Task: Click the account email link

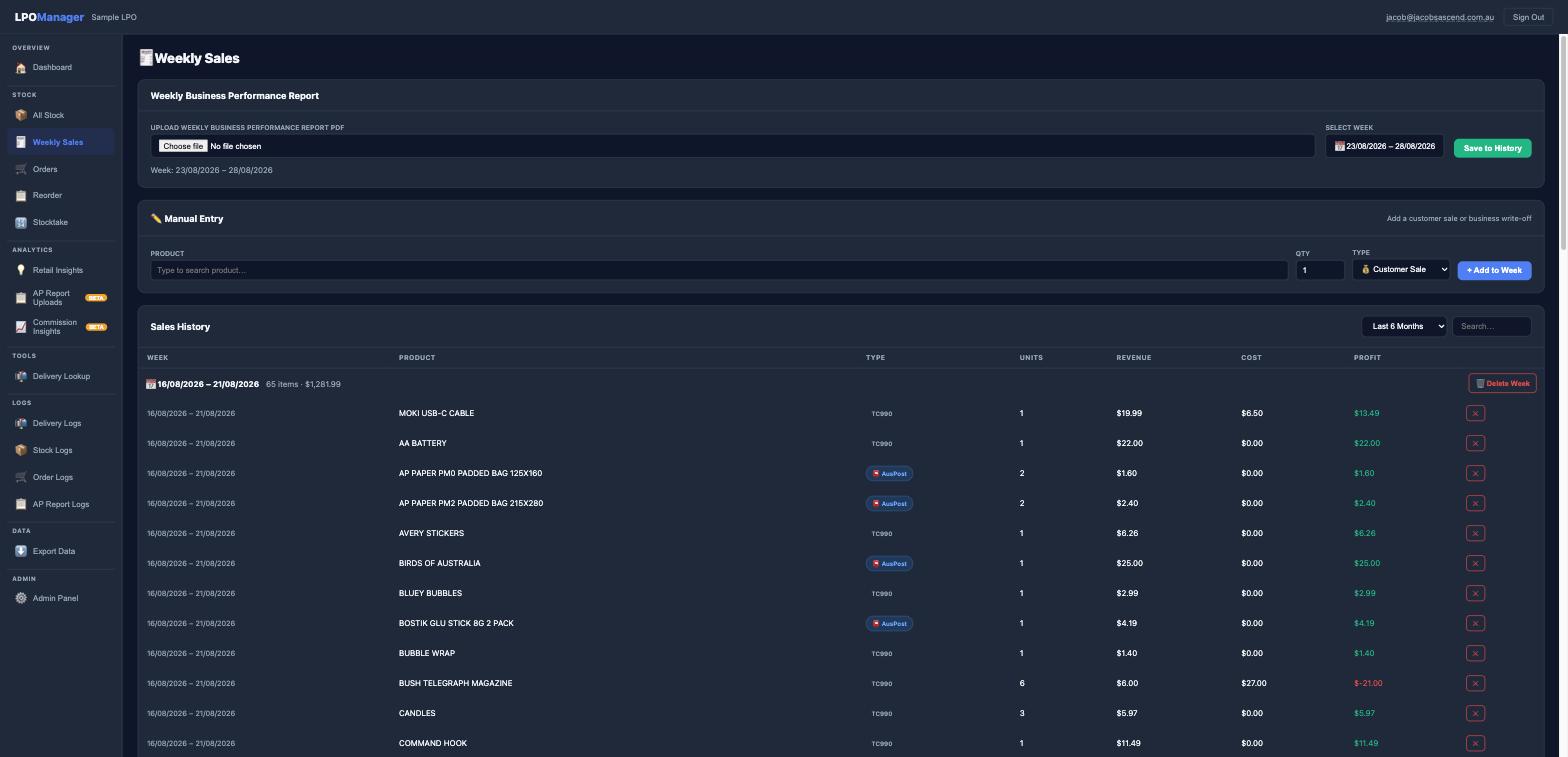Action: (x=1440, y=17)
